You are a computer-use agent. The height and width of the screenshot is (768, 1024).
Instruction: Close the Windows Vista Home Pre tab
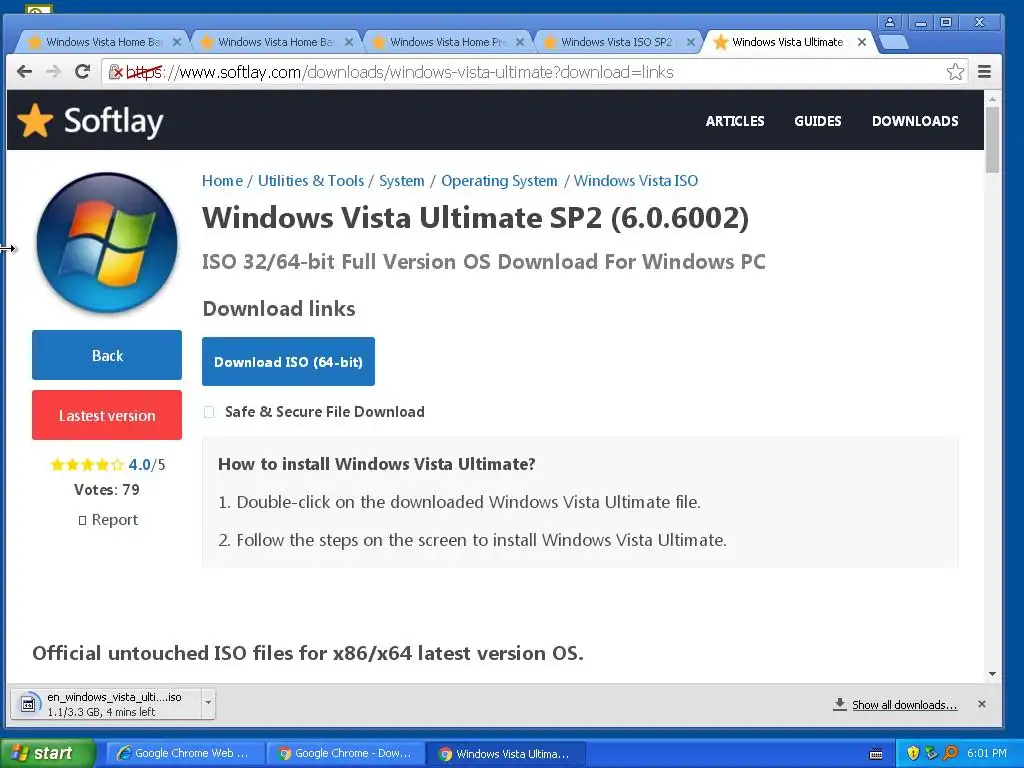(x=520, y=42)
